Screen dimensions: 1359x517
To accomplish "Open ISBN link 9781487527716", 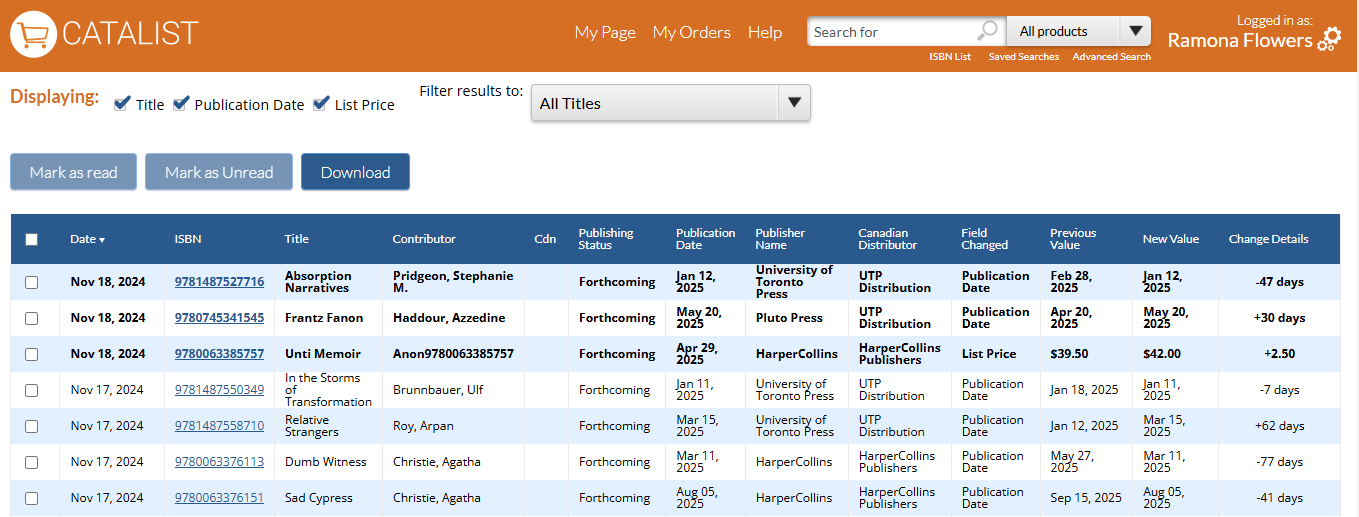I will (x=219, y=282).
